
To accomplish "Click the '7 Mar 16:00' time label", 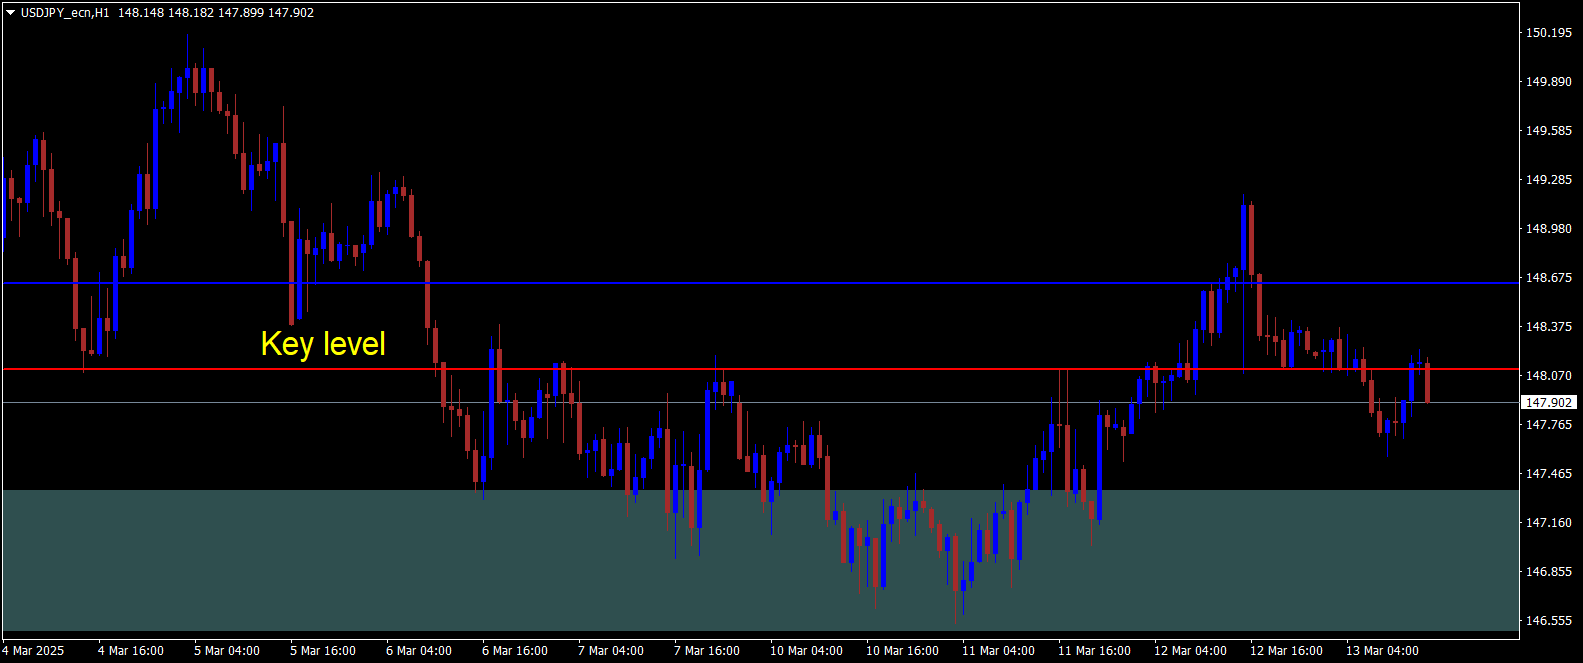I will [707, 651].
